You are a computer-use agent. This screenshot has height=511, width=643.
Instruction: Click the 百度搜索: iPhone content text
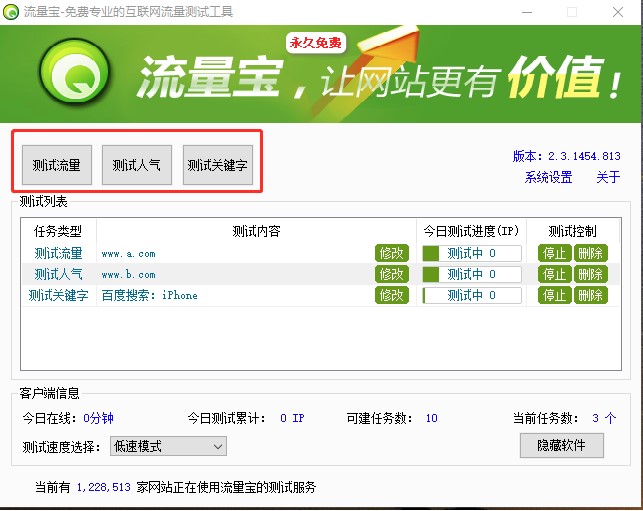[x=149, y=295]
